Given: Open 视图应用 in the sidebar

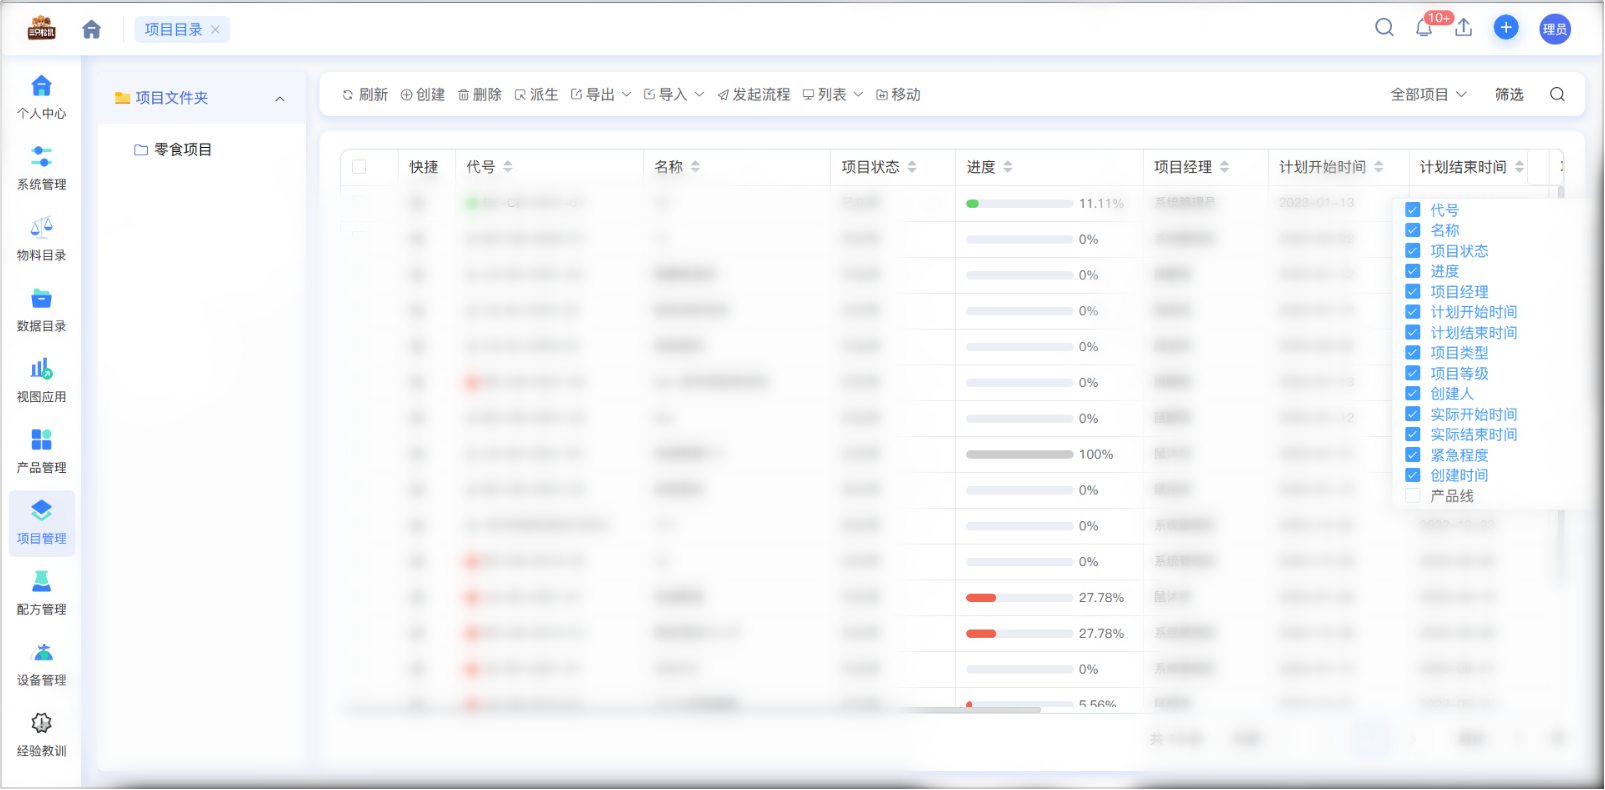Looking at the screenshot, I should (41, 381).
